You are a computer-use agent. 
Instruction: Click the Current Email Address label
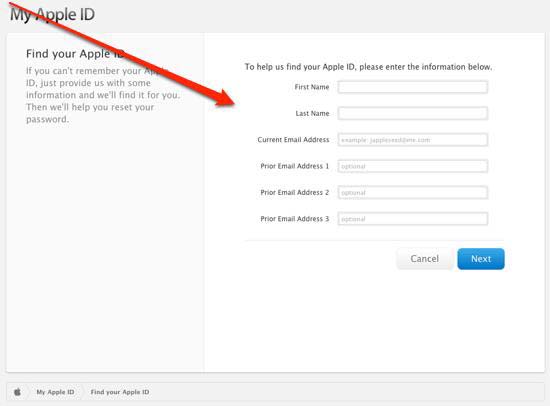(x=293, y=140)
